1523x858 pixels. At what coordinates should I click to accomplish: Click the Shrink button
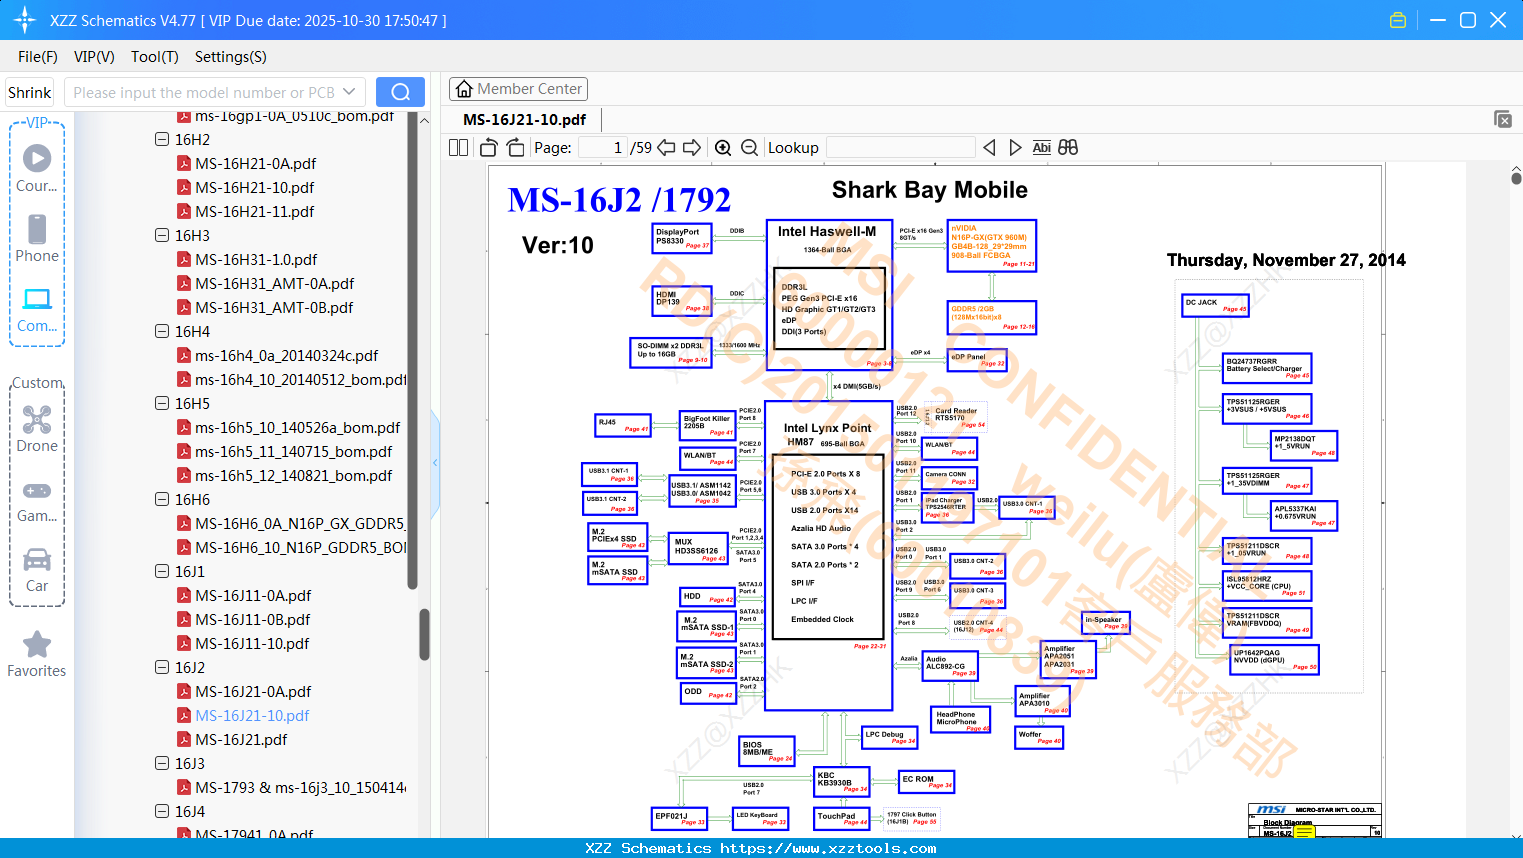pyautogui.click(x=30, y=92)
